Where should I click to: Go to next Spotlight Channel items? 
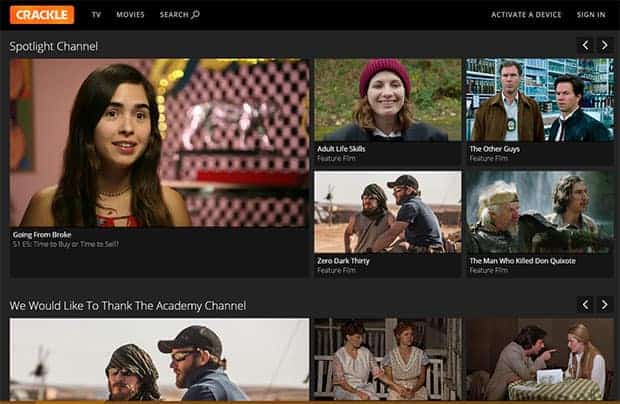(x=605, y=45)
